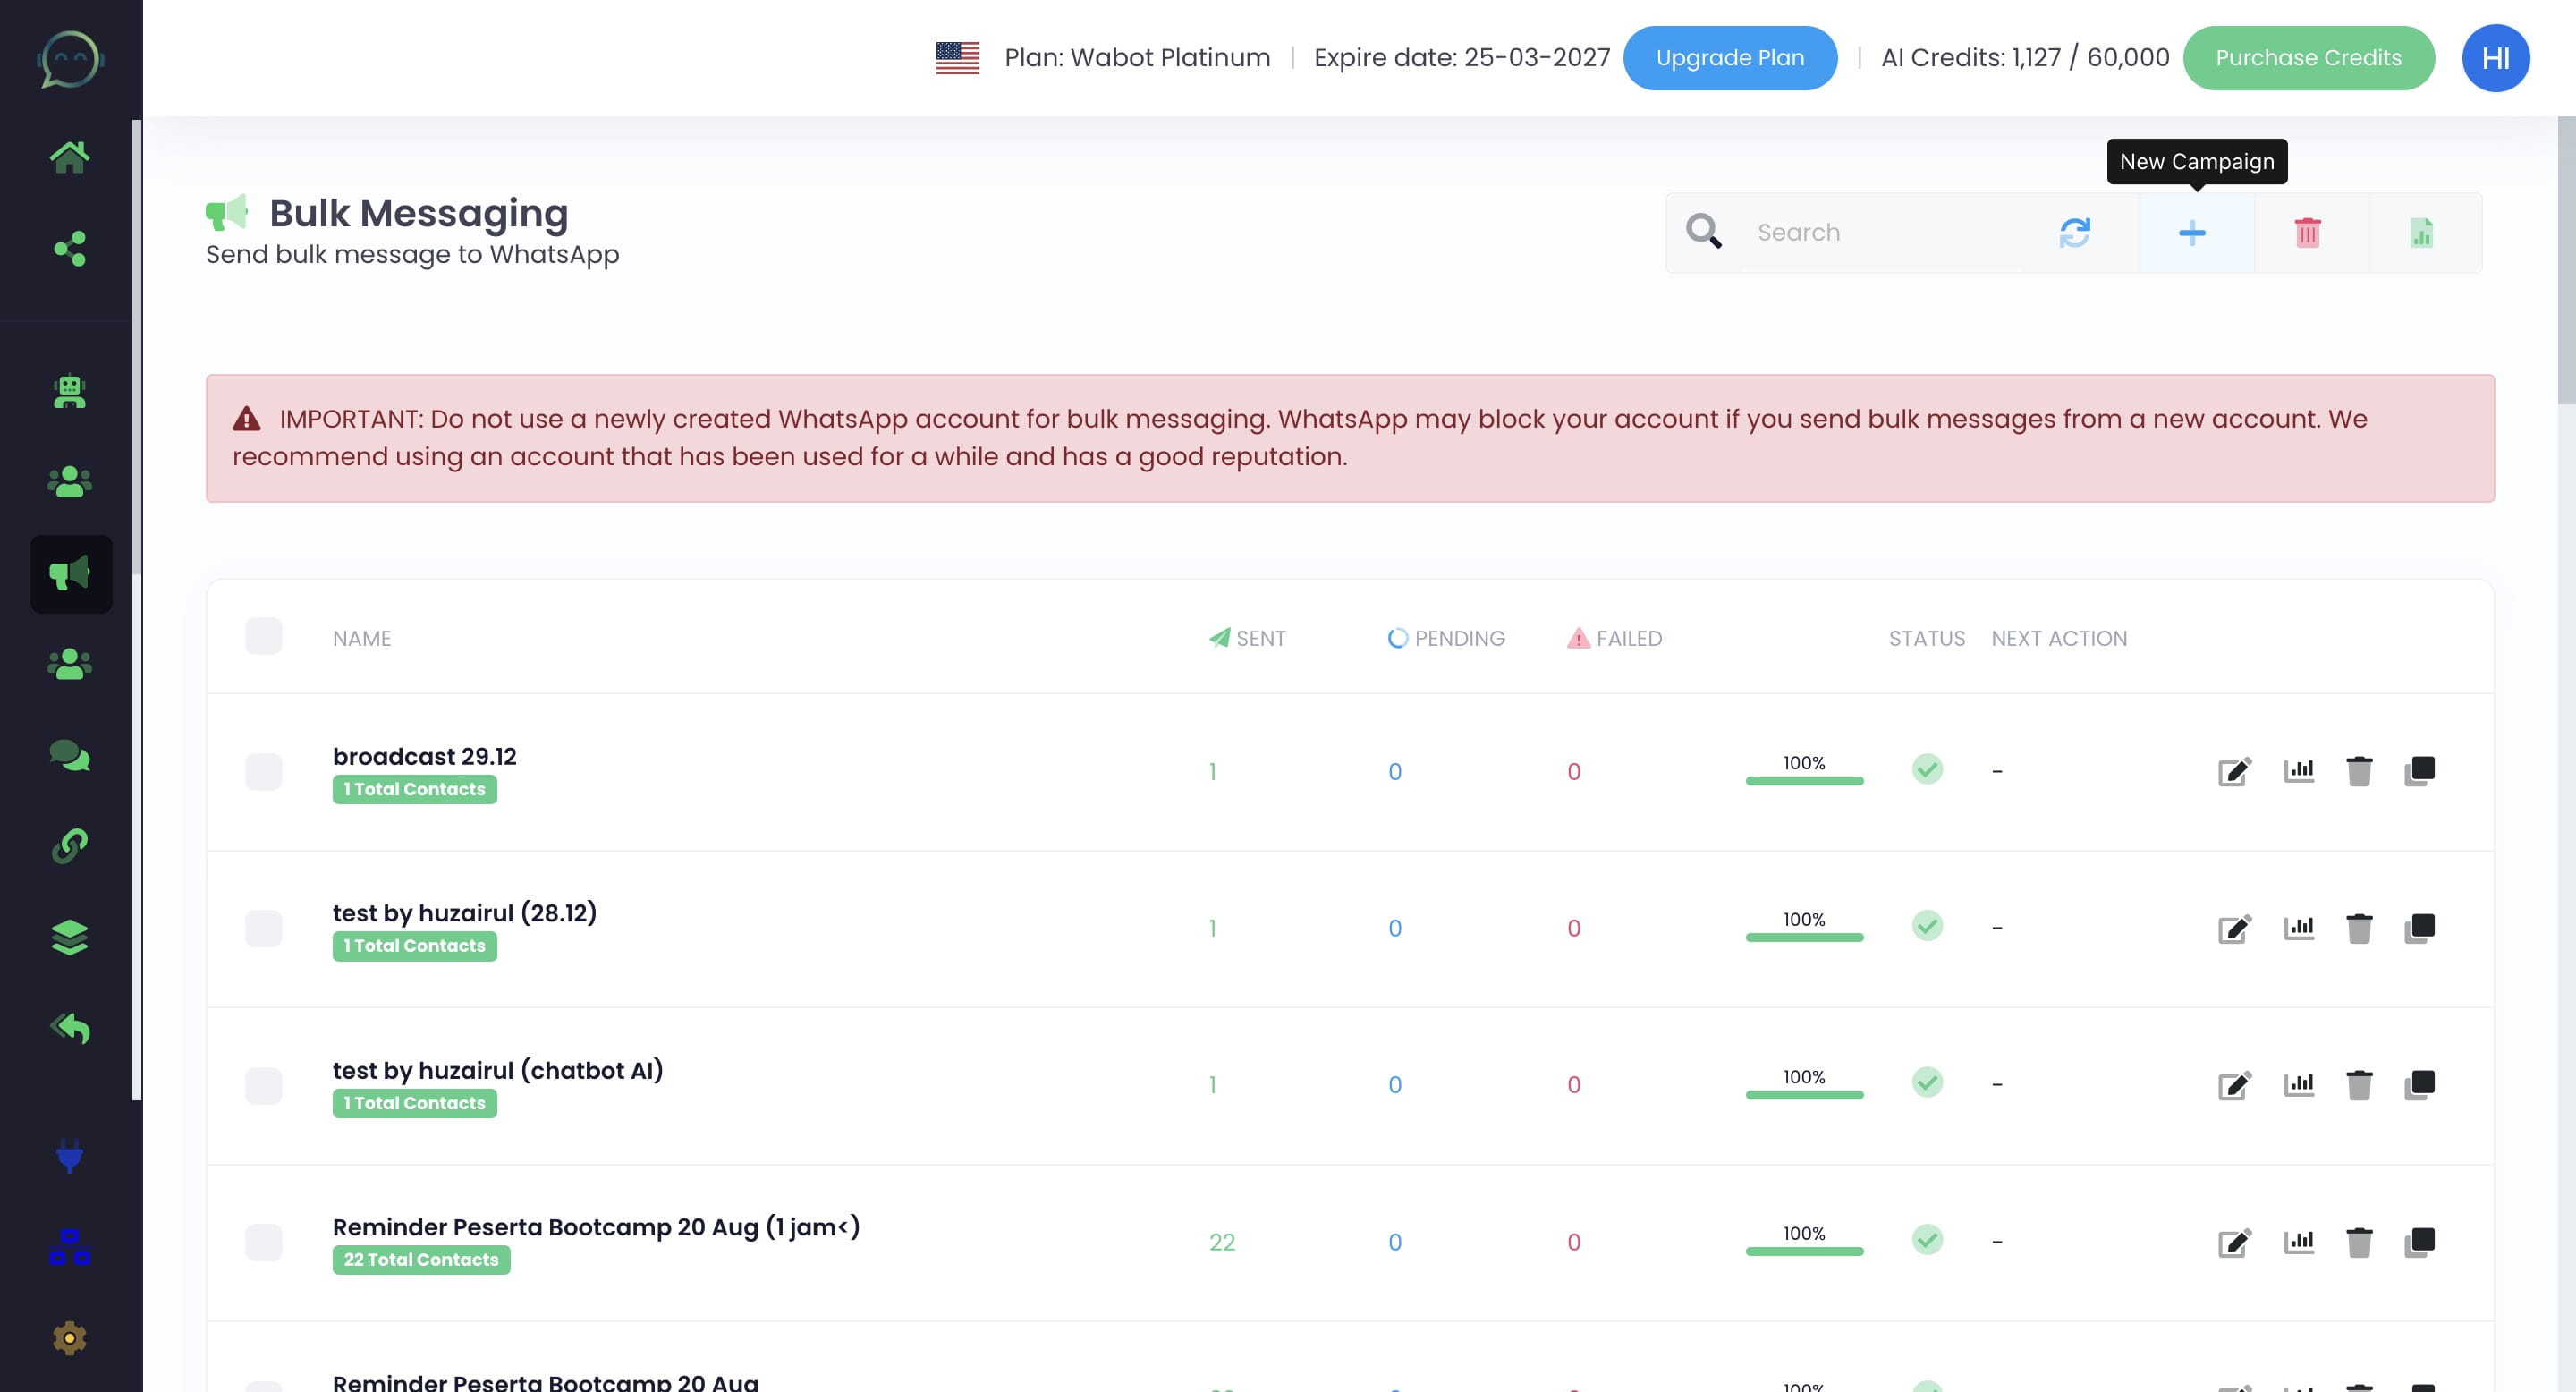2576x1392 pixels.
Task: Open the sidebar link icon menu
Action: coord(70,846)
